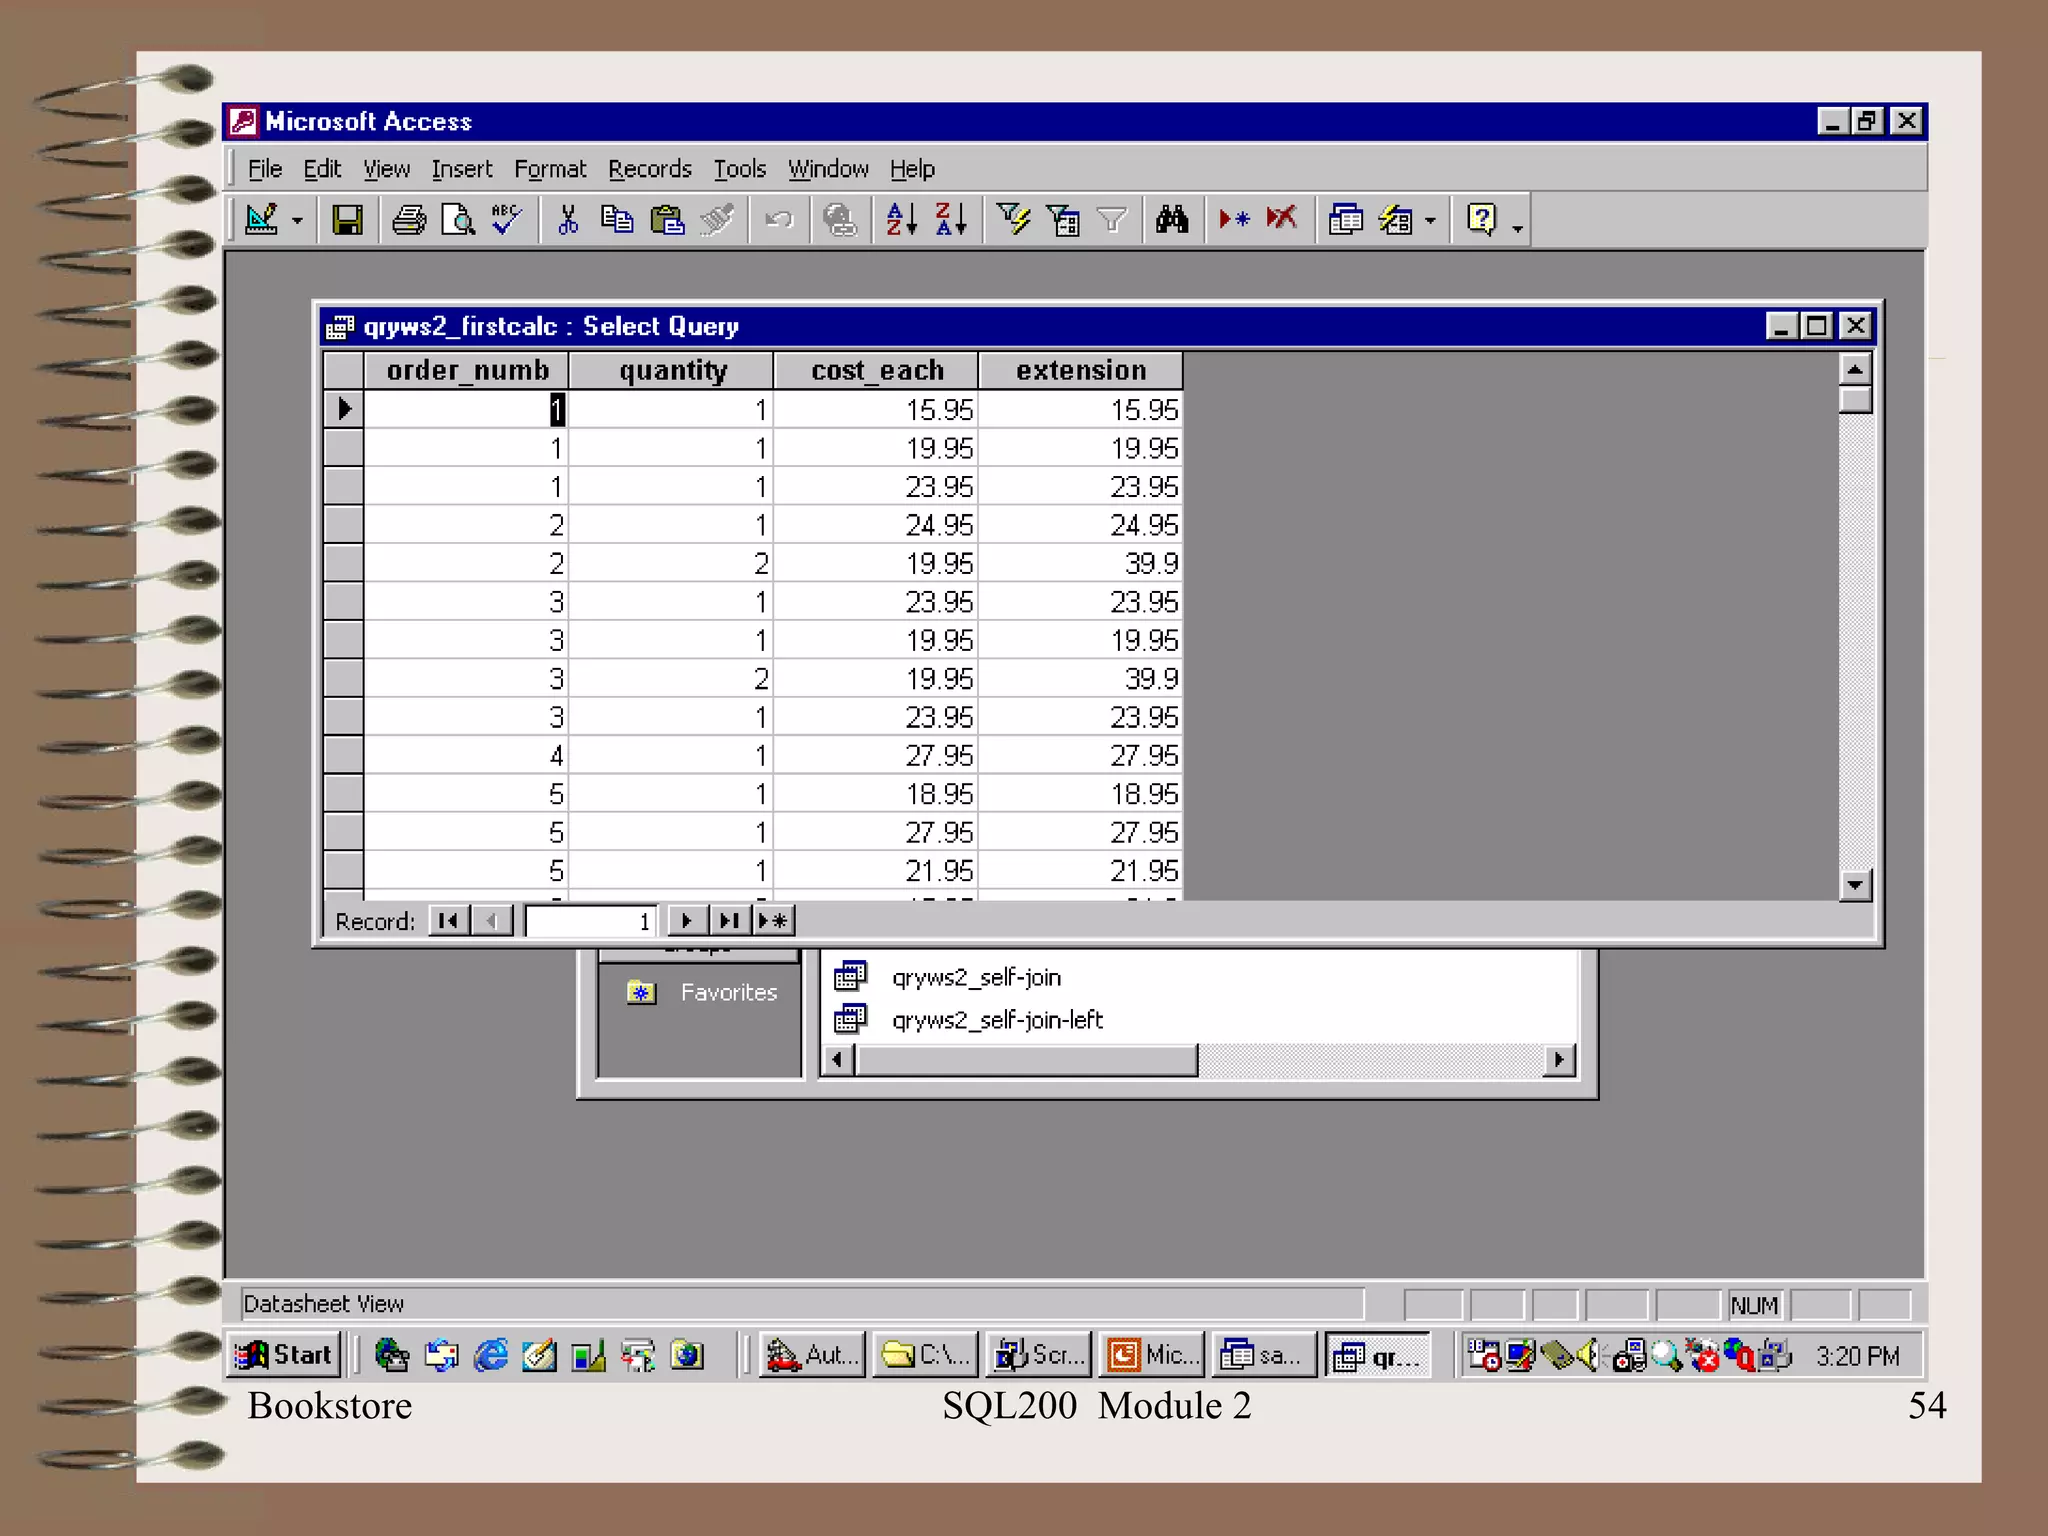Click the Sort Descending toolbar icon
Screen dimensions: 2048x1536
click(950, 219)
